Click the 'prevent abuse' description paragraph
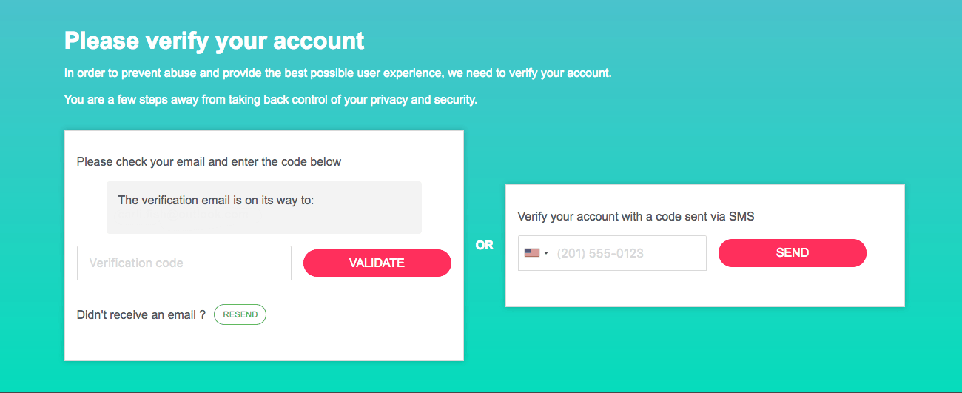Image resolution: width=962 pixels, height=393 pixels. tap(338, 74)
